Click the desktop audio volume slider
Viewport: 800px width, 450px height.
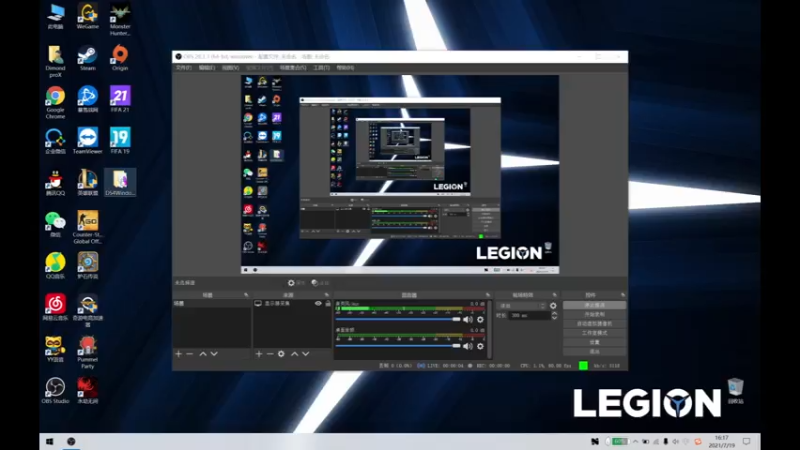click(x=398, y=346)
